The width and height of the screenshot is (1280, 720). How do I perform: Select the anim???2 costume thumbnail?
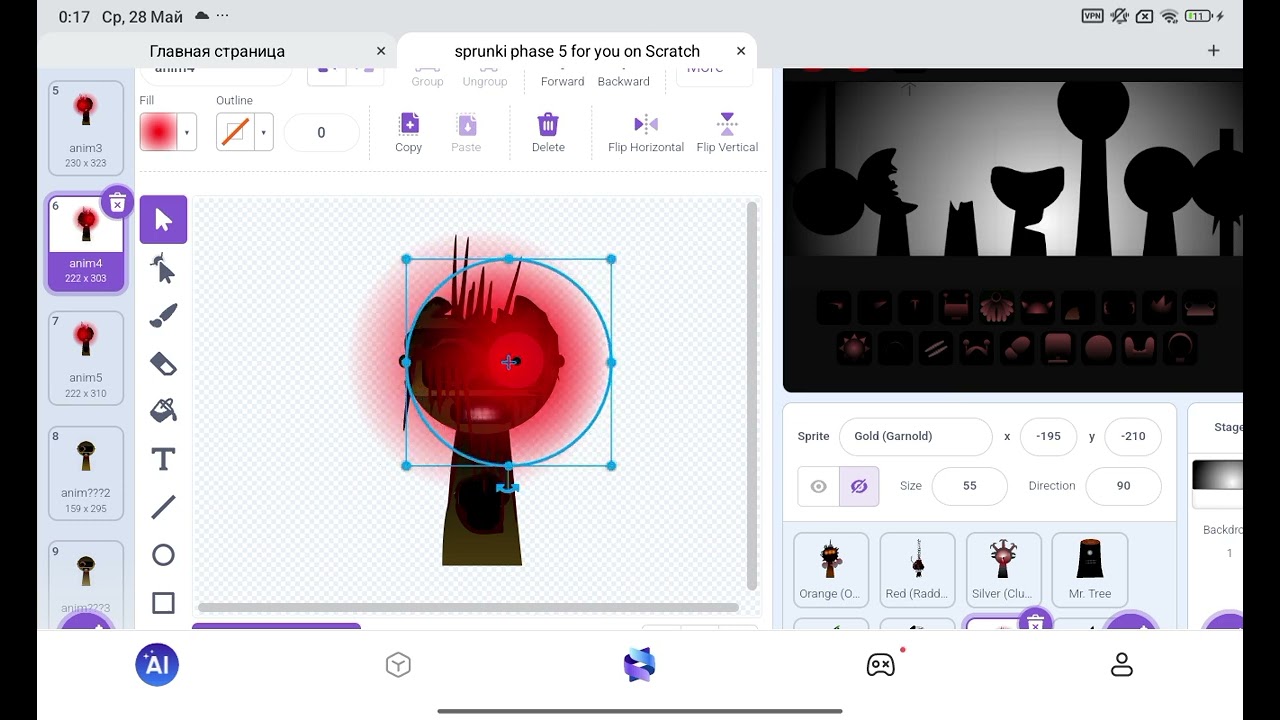pos(86,473)
